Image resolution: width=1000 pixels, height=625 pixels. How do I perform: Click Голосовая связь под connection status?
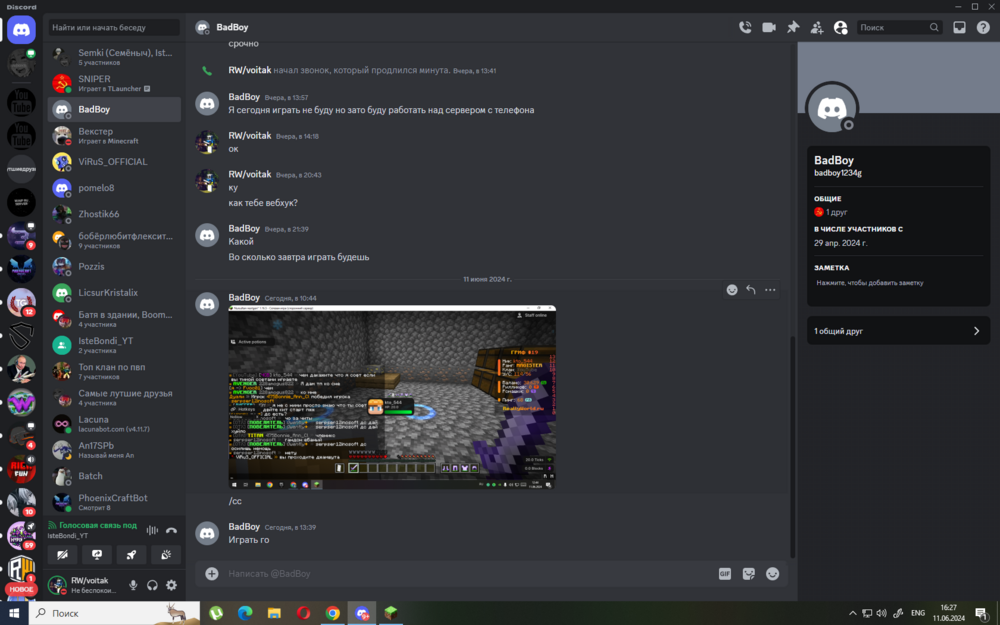point(98,526)
